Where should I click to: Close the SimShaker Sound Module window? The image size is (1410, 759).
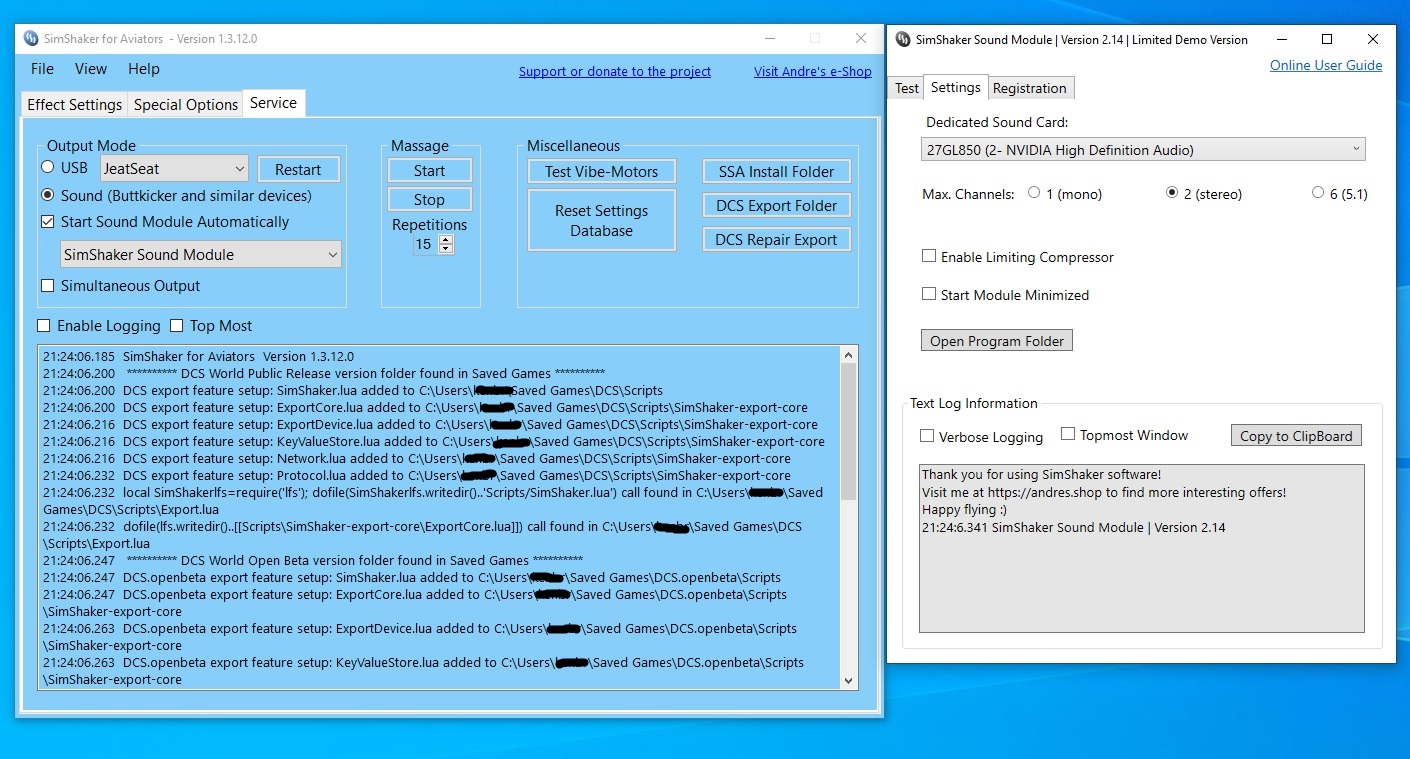pyautogui.click(x=1373, y=40)
